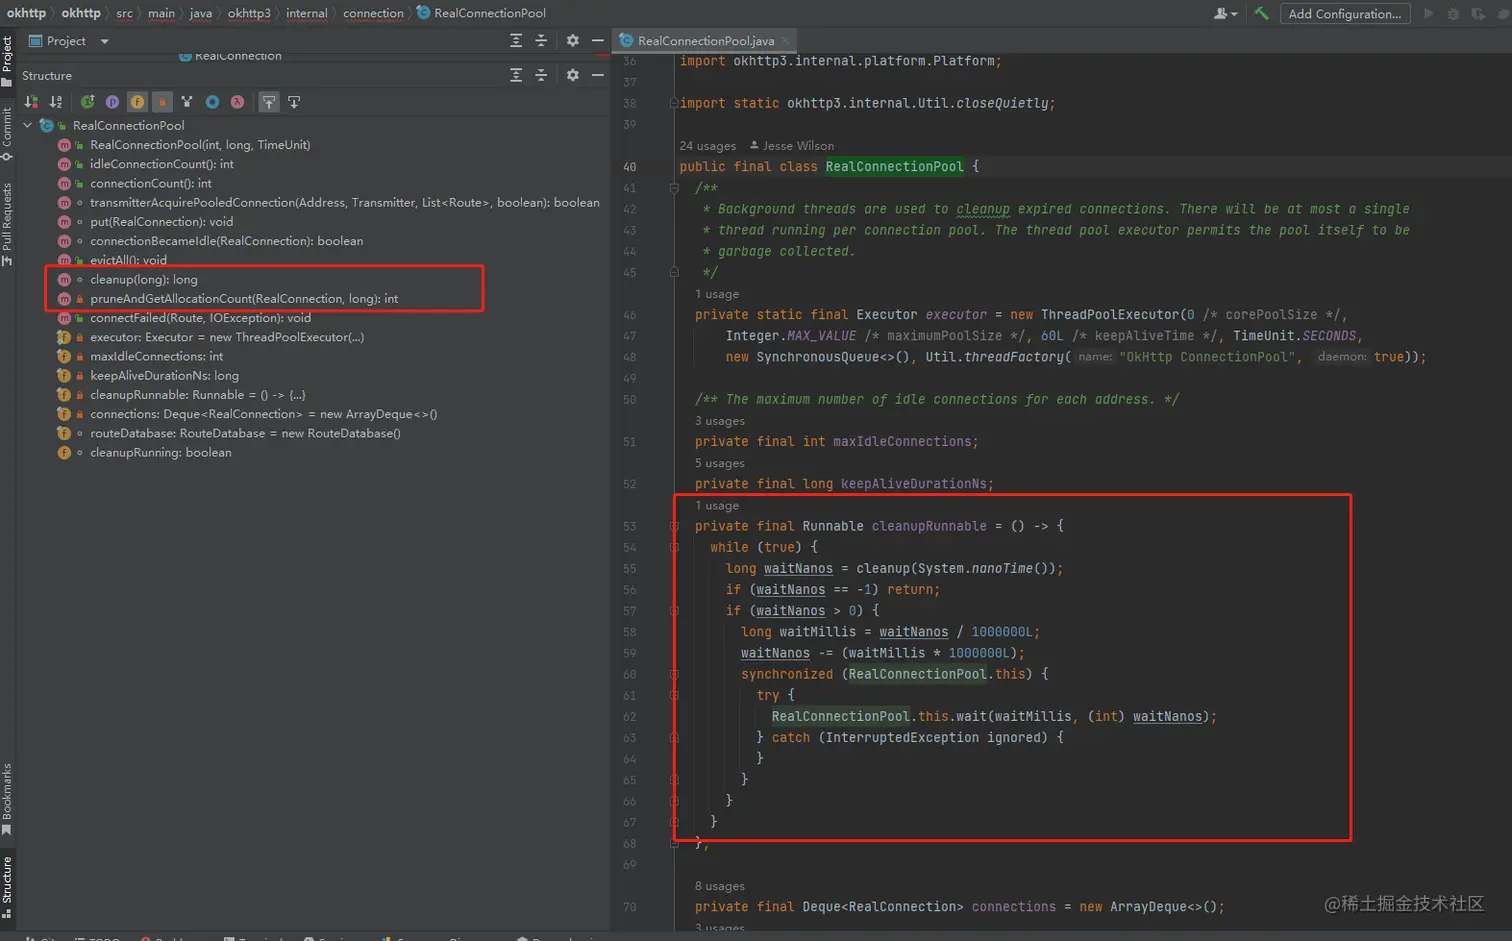Viewport: 1512px width, 941px height.
Task: Click the Debug bug icon in the toolbar
Action: (x=1453, y=13)
